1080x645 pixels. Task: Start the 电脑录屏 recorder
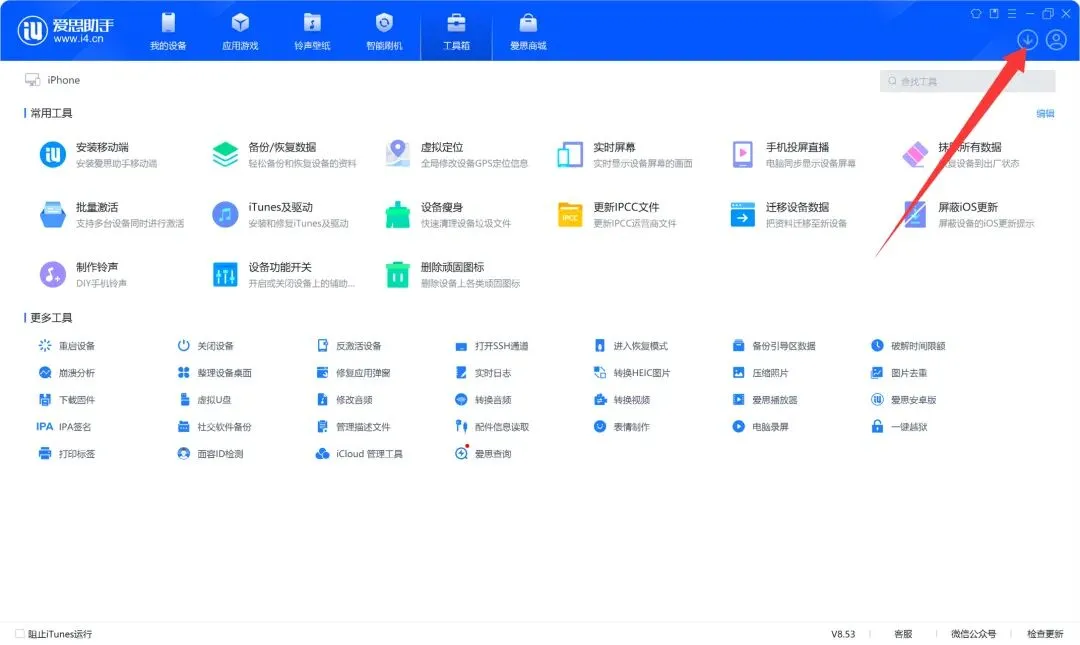click(760, 427)
